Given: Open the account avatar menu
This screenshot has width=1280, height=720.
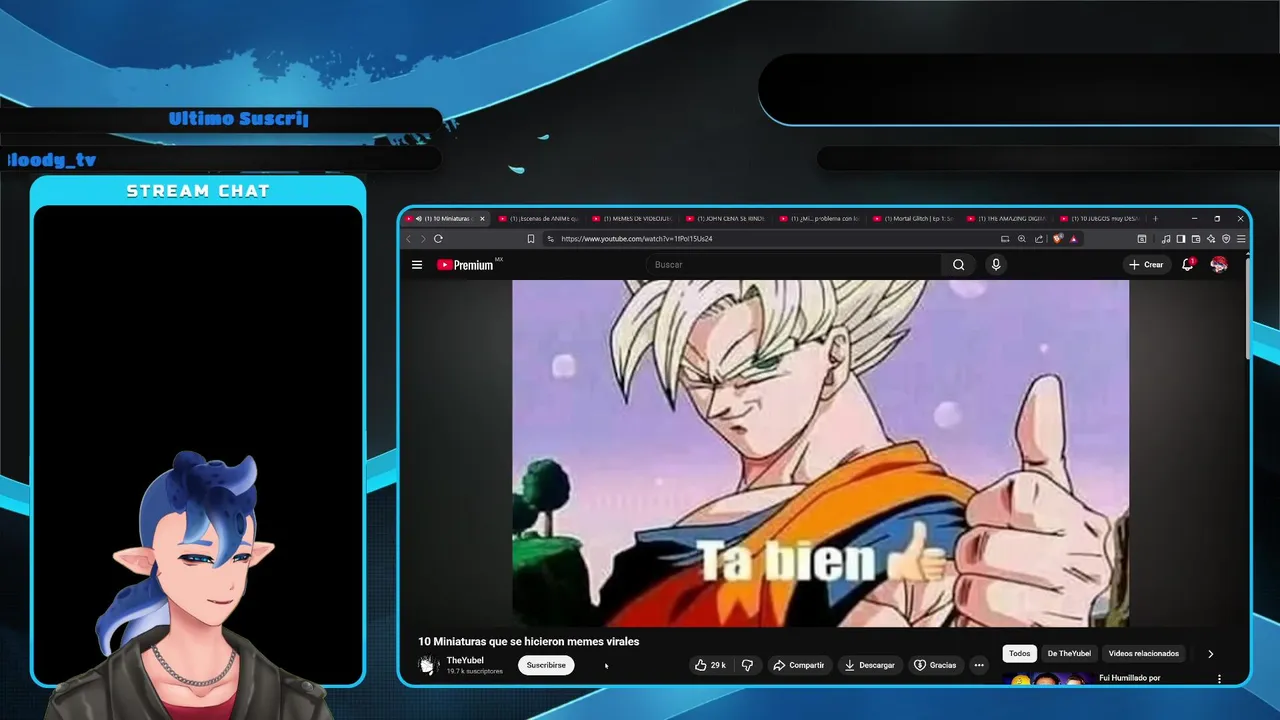Looking at the screenshot, I should tap(1219, 265).
